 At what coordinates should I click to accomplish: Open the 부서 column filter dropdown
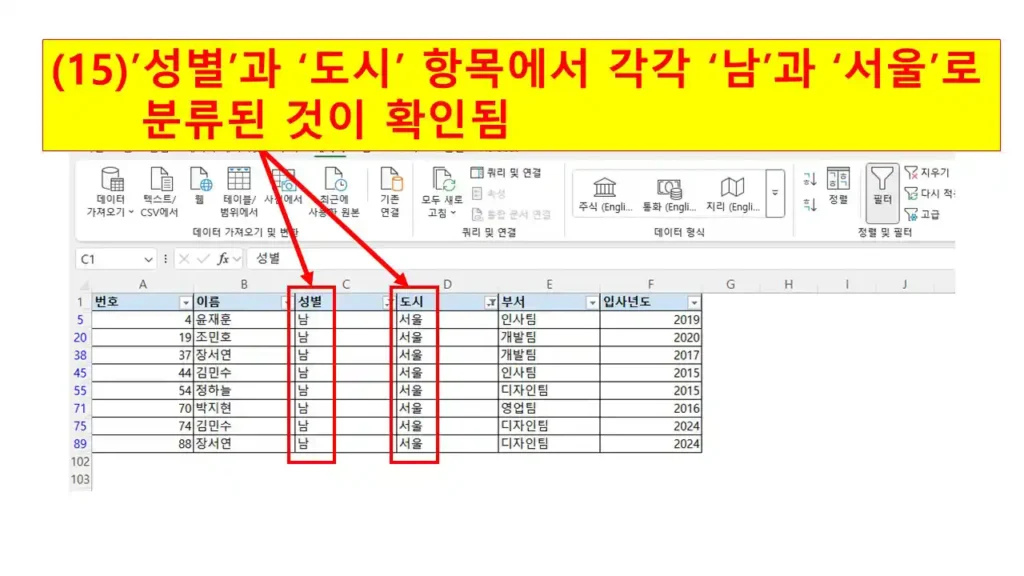(x=592, y=302)
